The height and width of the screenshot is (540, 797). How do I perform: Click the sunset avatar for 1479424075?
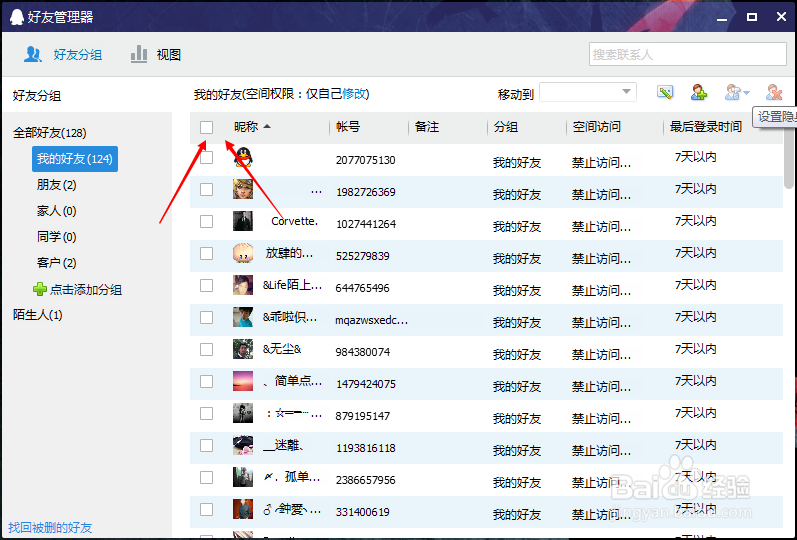pos(243,381)
